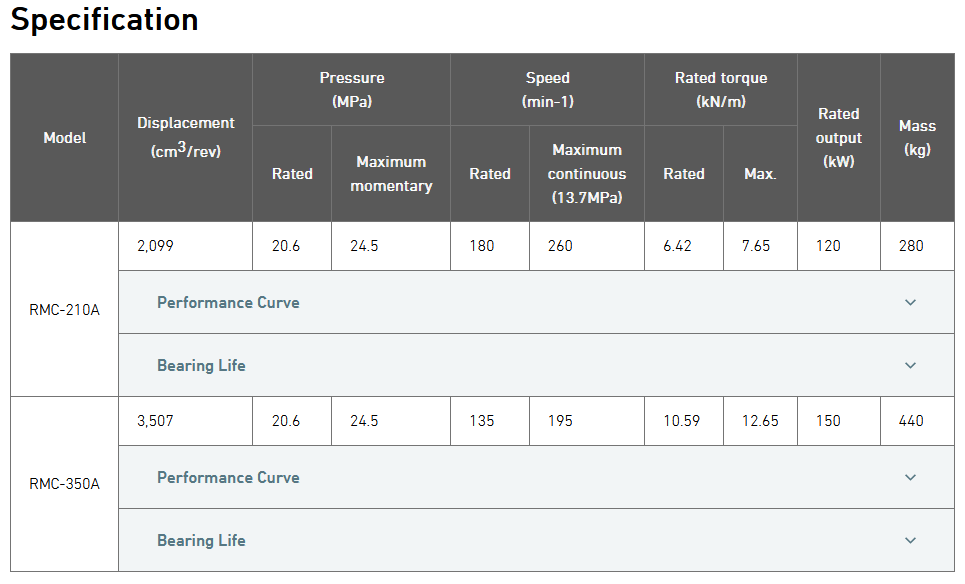
Task: Click the 'Performance Curve' label under RMC-350A
Action: [x=228, y=478]
